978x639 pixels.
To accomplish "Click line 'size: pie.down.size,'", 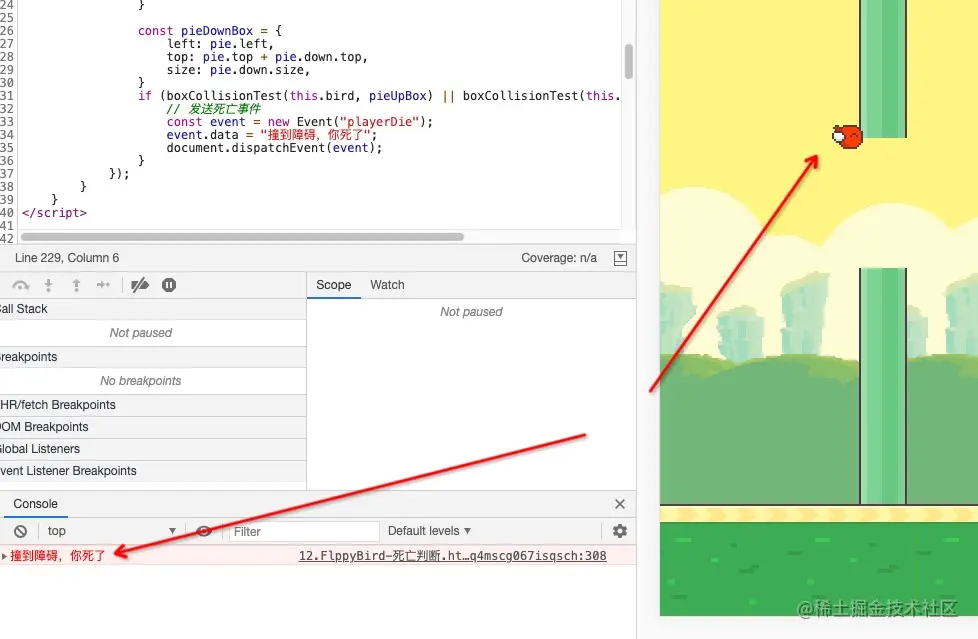I will [238, 70].
